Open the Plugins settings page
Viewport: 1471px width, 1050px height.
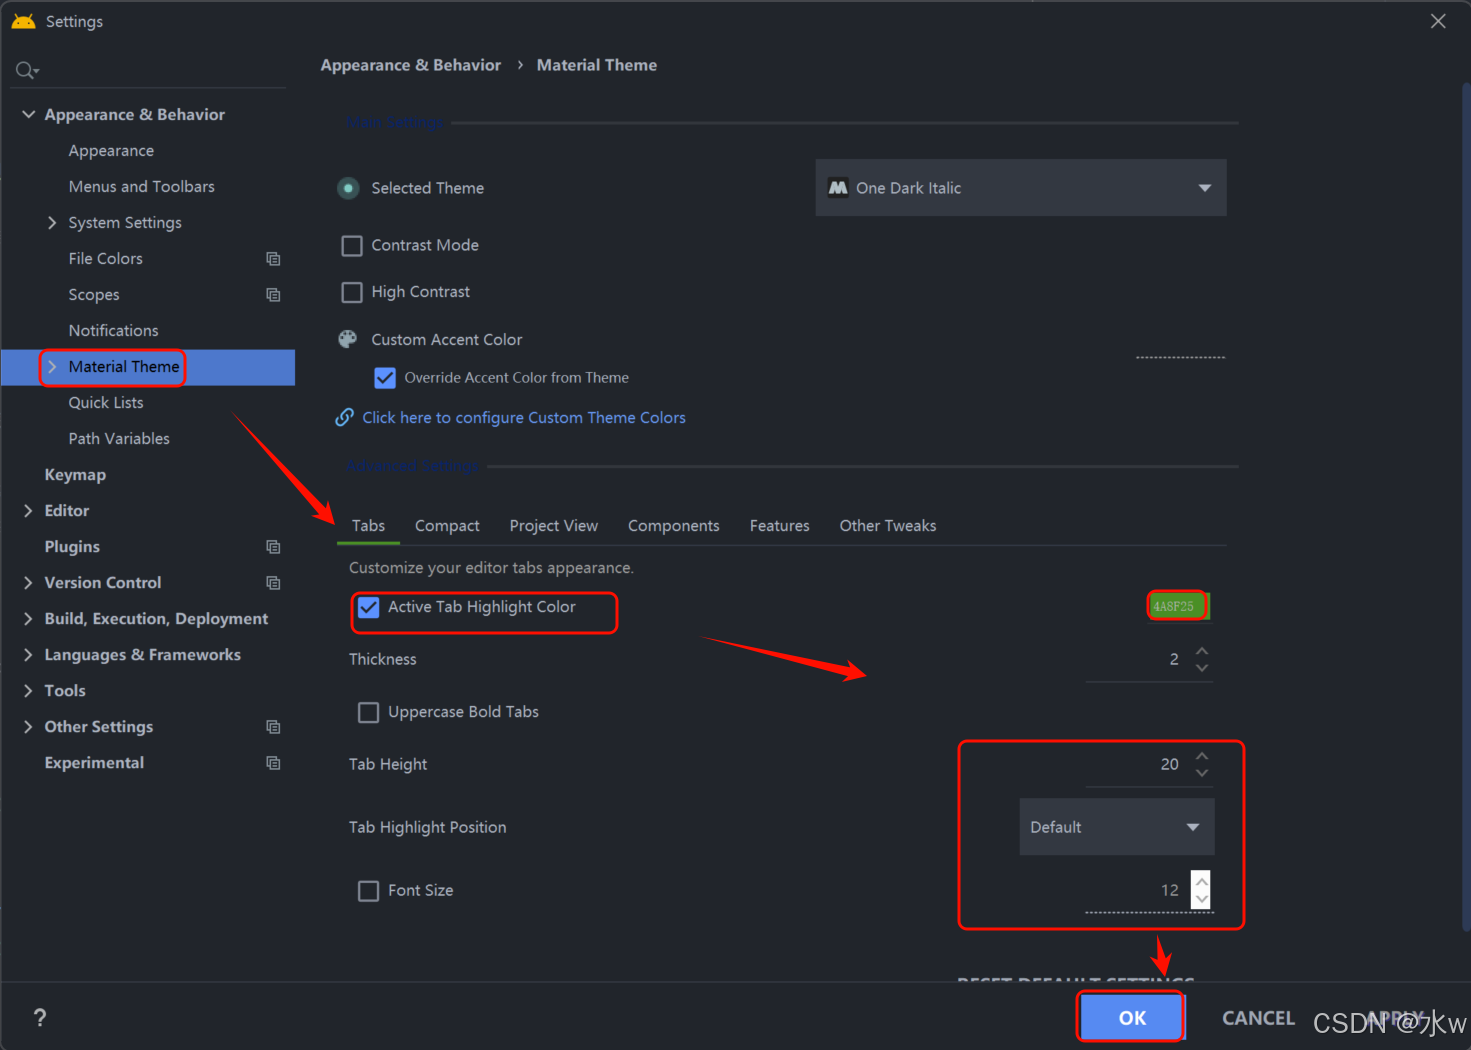pos(72,547)
